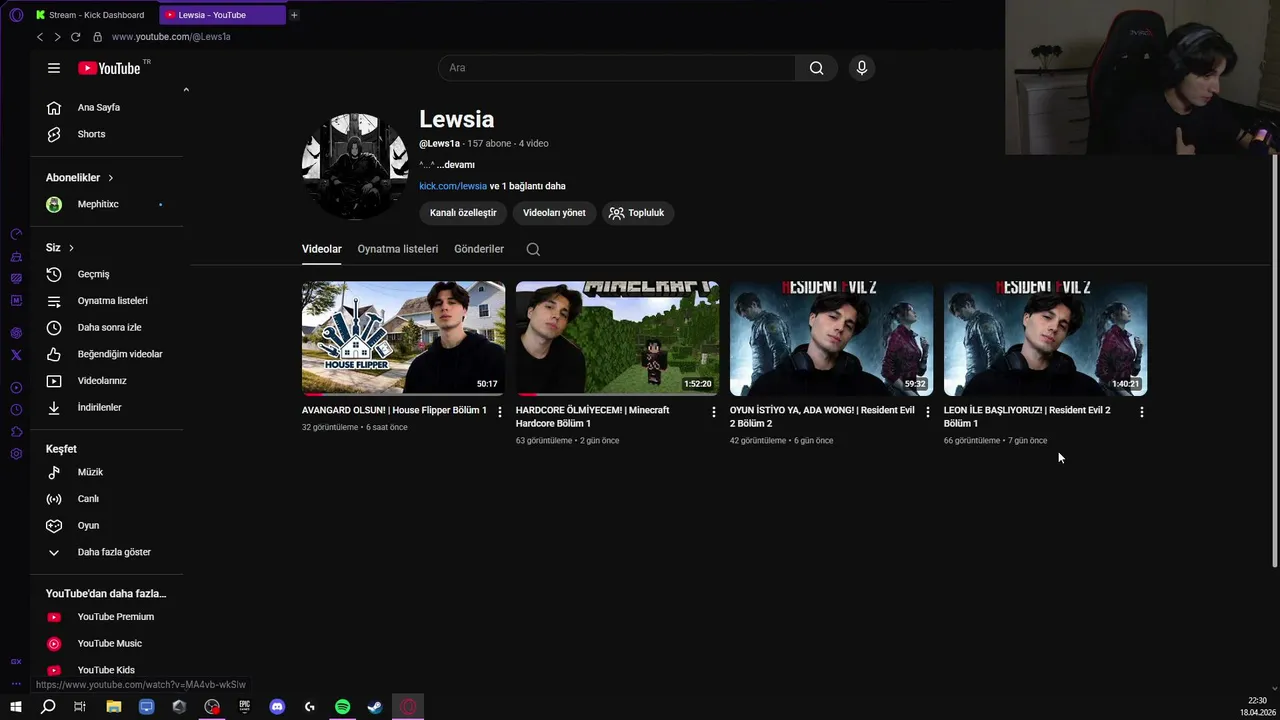The width and height of the screenshot is (1280, 720).
Task: Open a new browser tab
Action: 294,15
